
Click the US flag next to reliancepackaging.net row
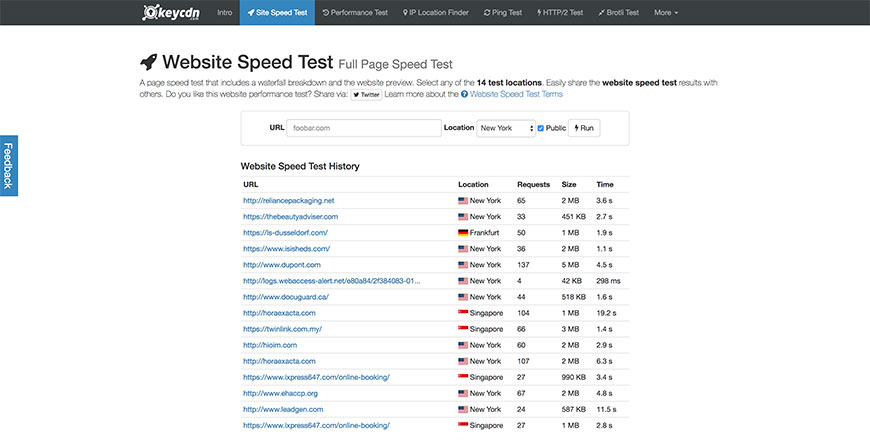pyautogui.click(x=463, y=200)
